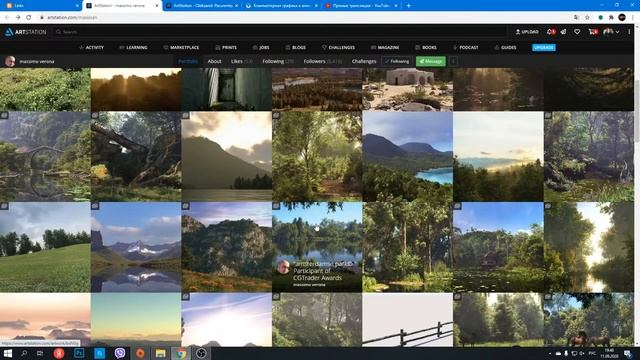The height and width of the screenshot is (360, 640).
Task: Open the ArtStation header three-dot menu
Action: 629,32
